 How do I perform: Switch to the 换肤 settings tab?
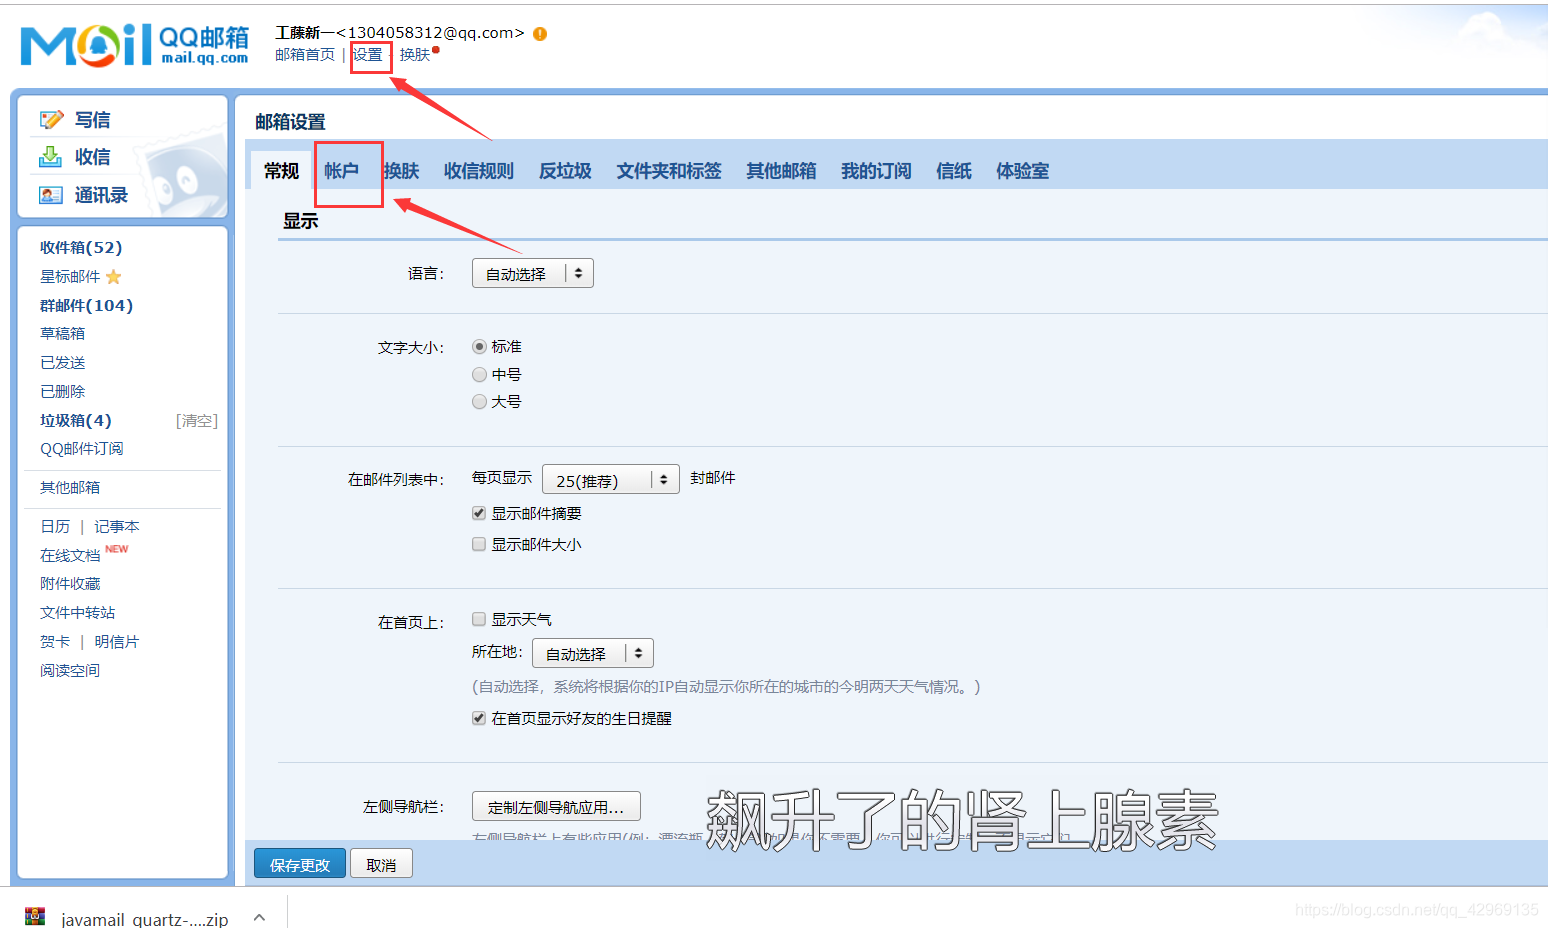401,171
